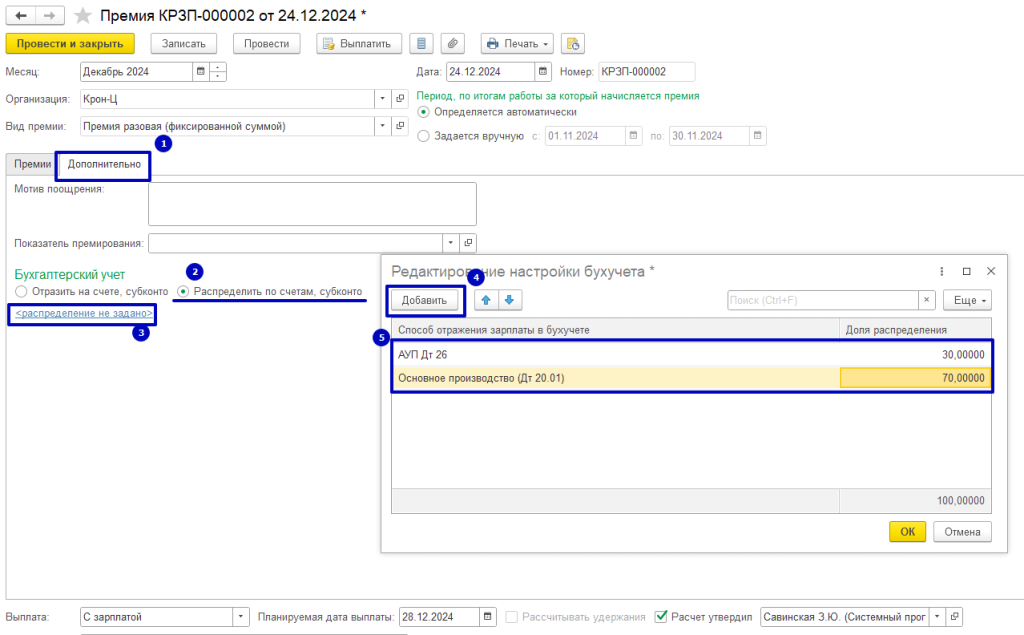Click the Мотив поощрения text area
The height and width of the screenshot is (635, 1024).
312,204
